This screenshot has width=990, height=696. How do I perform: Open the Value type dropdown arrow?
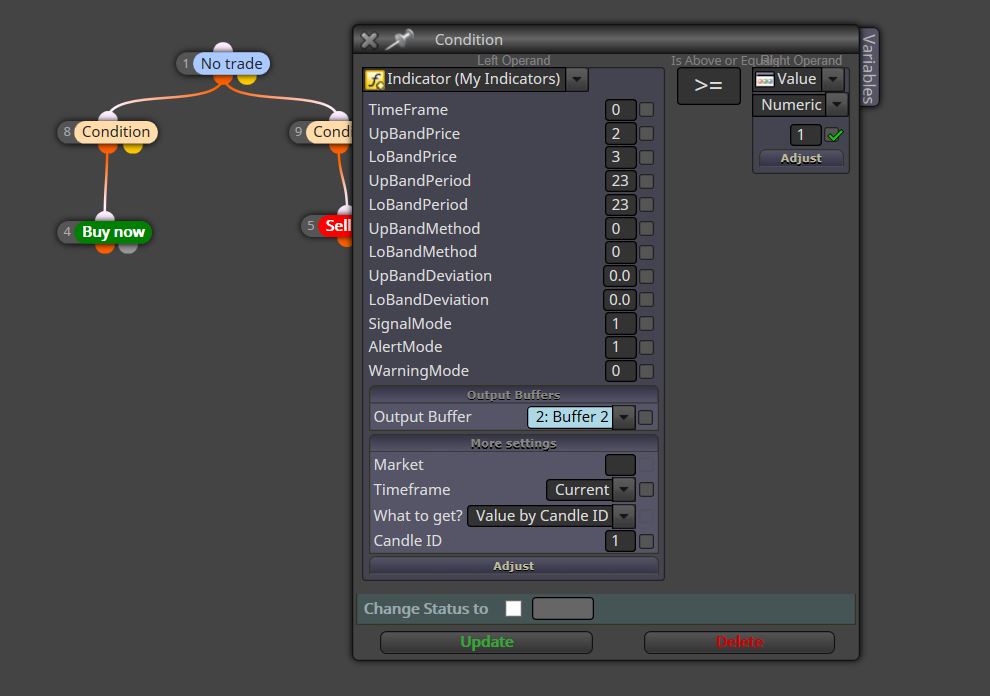833,79
